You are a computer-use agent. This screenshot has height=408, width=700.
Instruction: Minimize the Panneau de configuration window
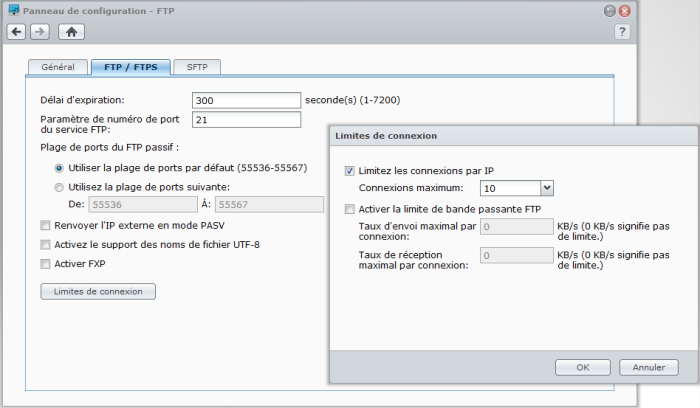[609, 10]
